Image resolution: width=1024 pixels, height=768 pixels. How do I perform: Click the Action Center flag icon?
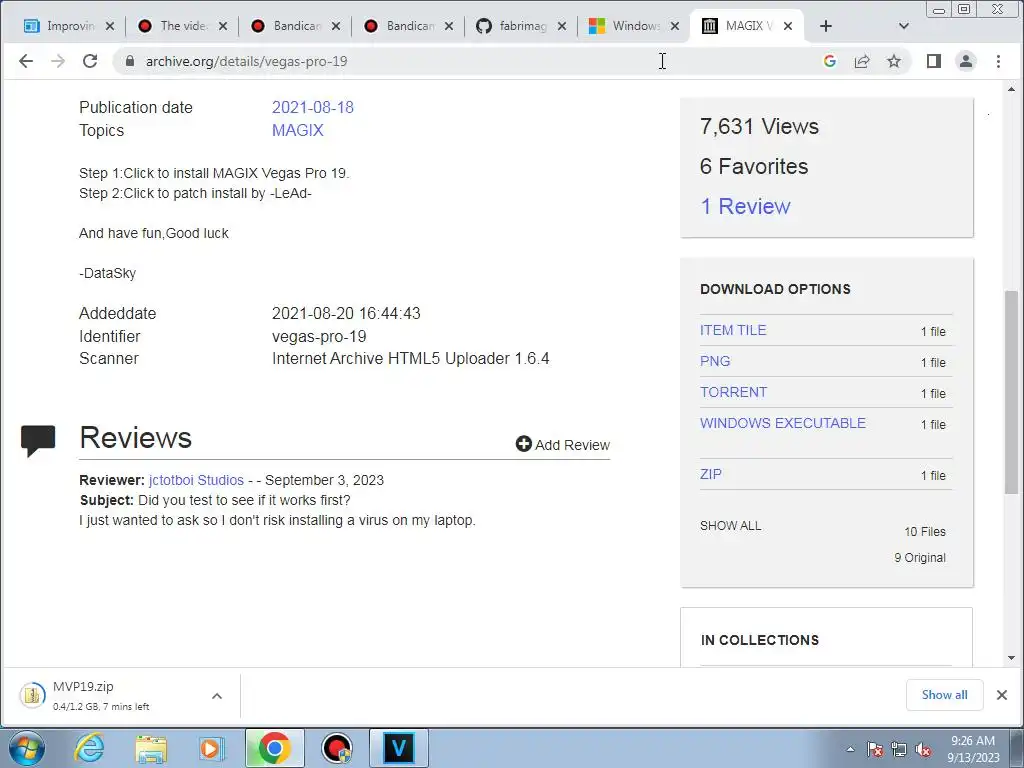point(875,749)
